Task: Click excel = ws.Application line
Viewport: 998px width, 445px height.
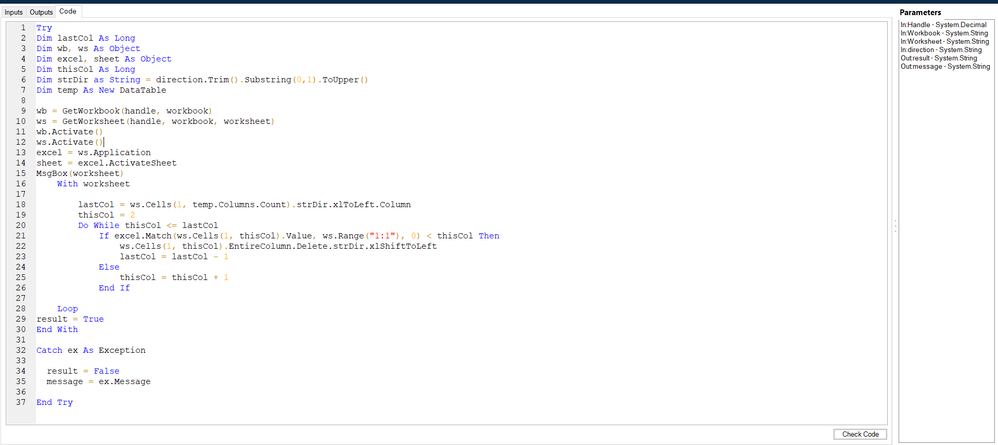Action: (93, 153)
